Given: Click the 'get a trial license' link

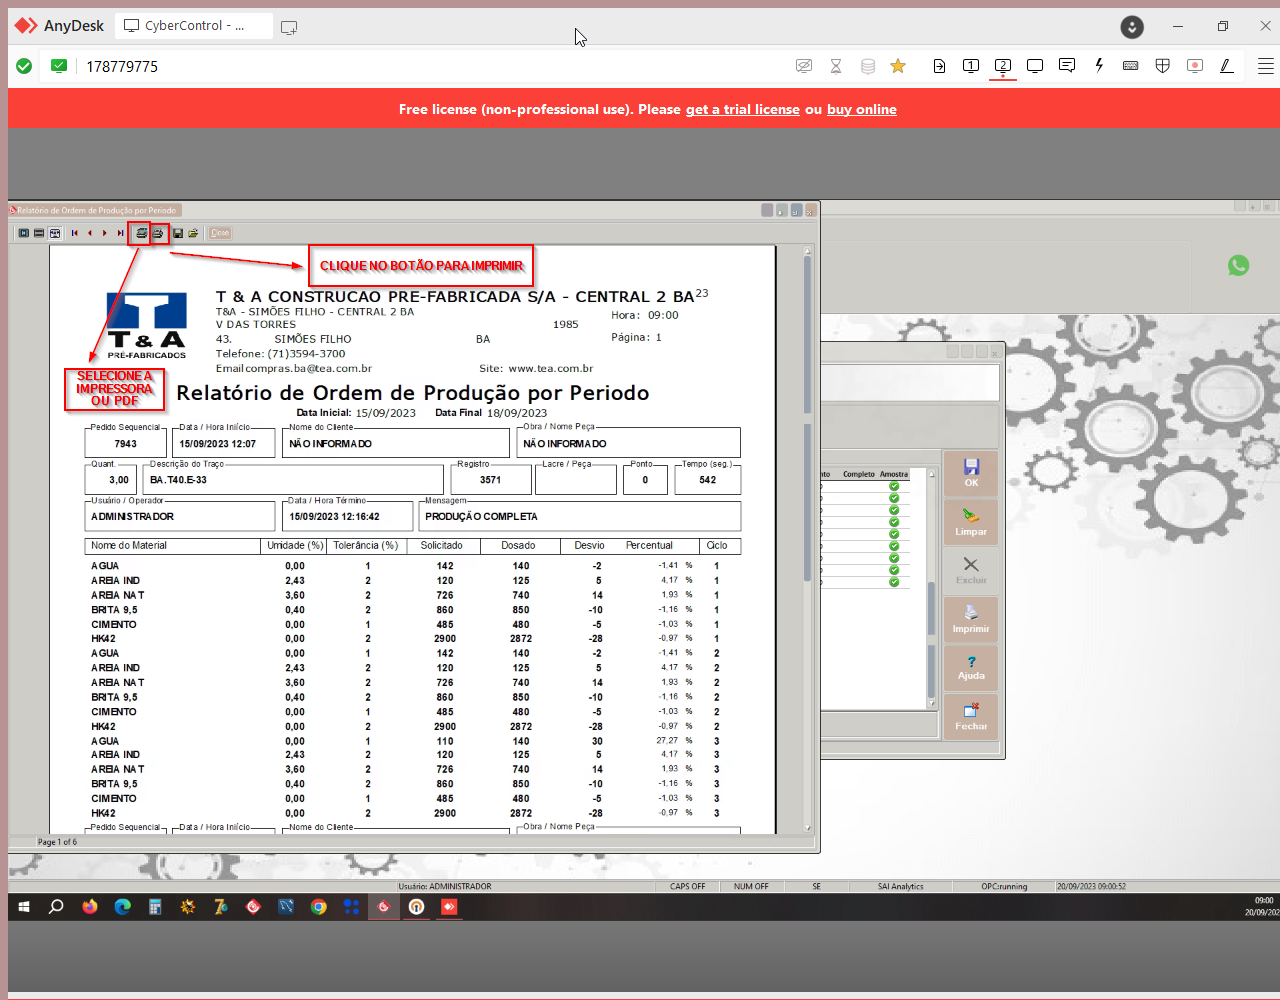Looking at the screenshot, I should (x=742, y=109).
